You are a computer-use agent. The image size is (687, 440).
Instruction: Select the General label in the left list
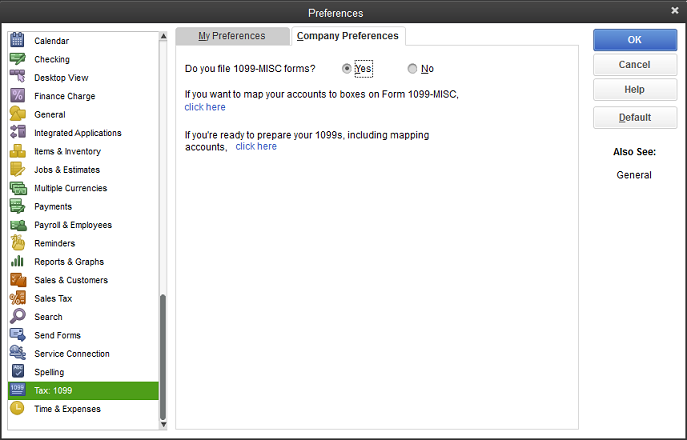coord(50,114)
